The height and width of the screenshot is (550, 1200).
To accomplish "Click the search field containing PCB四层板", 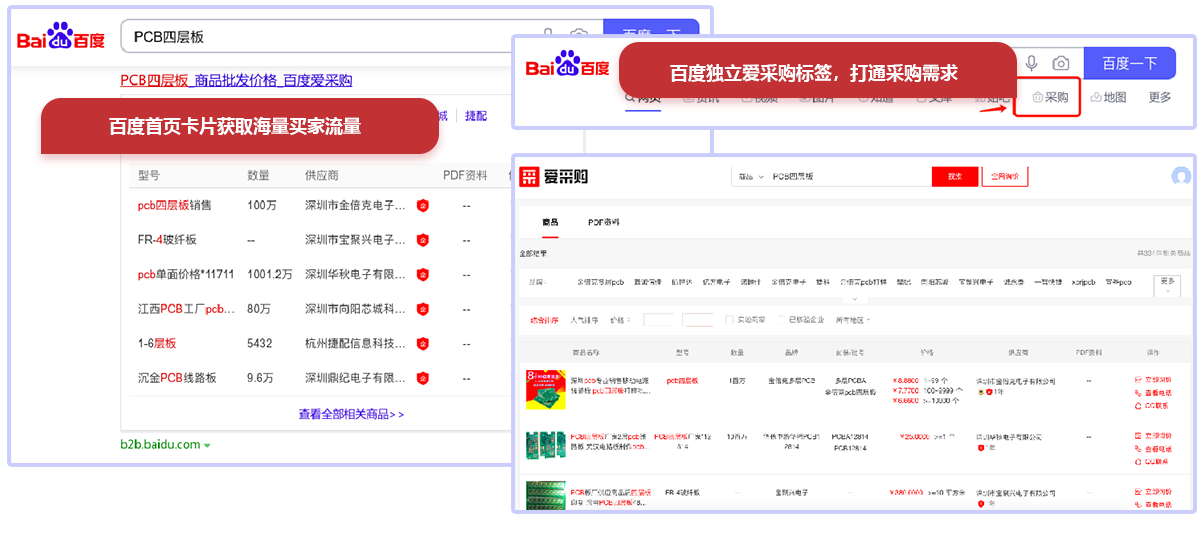I will click(330, 37).
